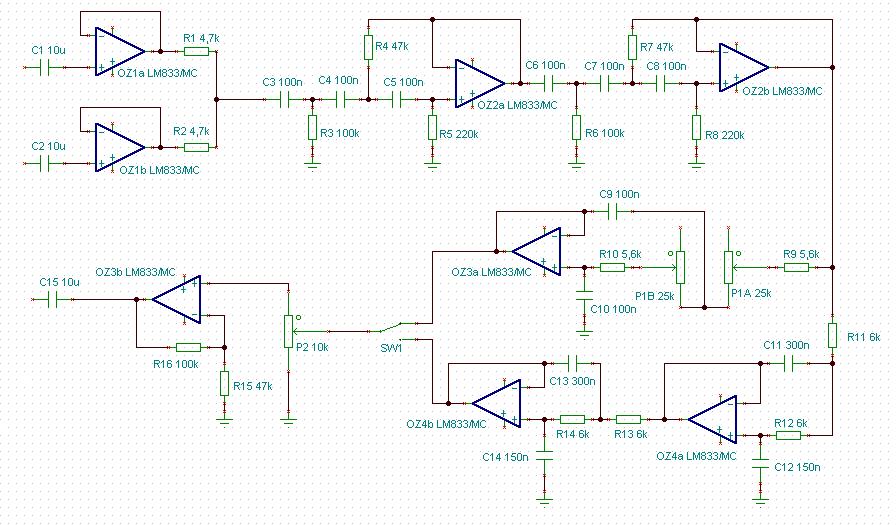Click the ground symbol below C14

[545, 502]
